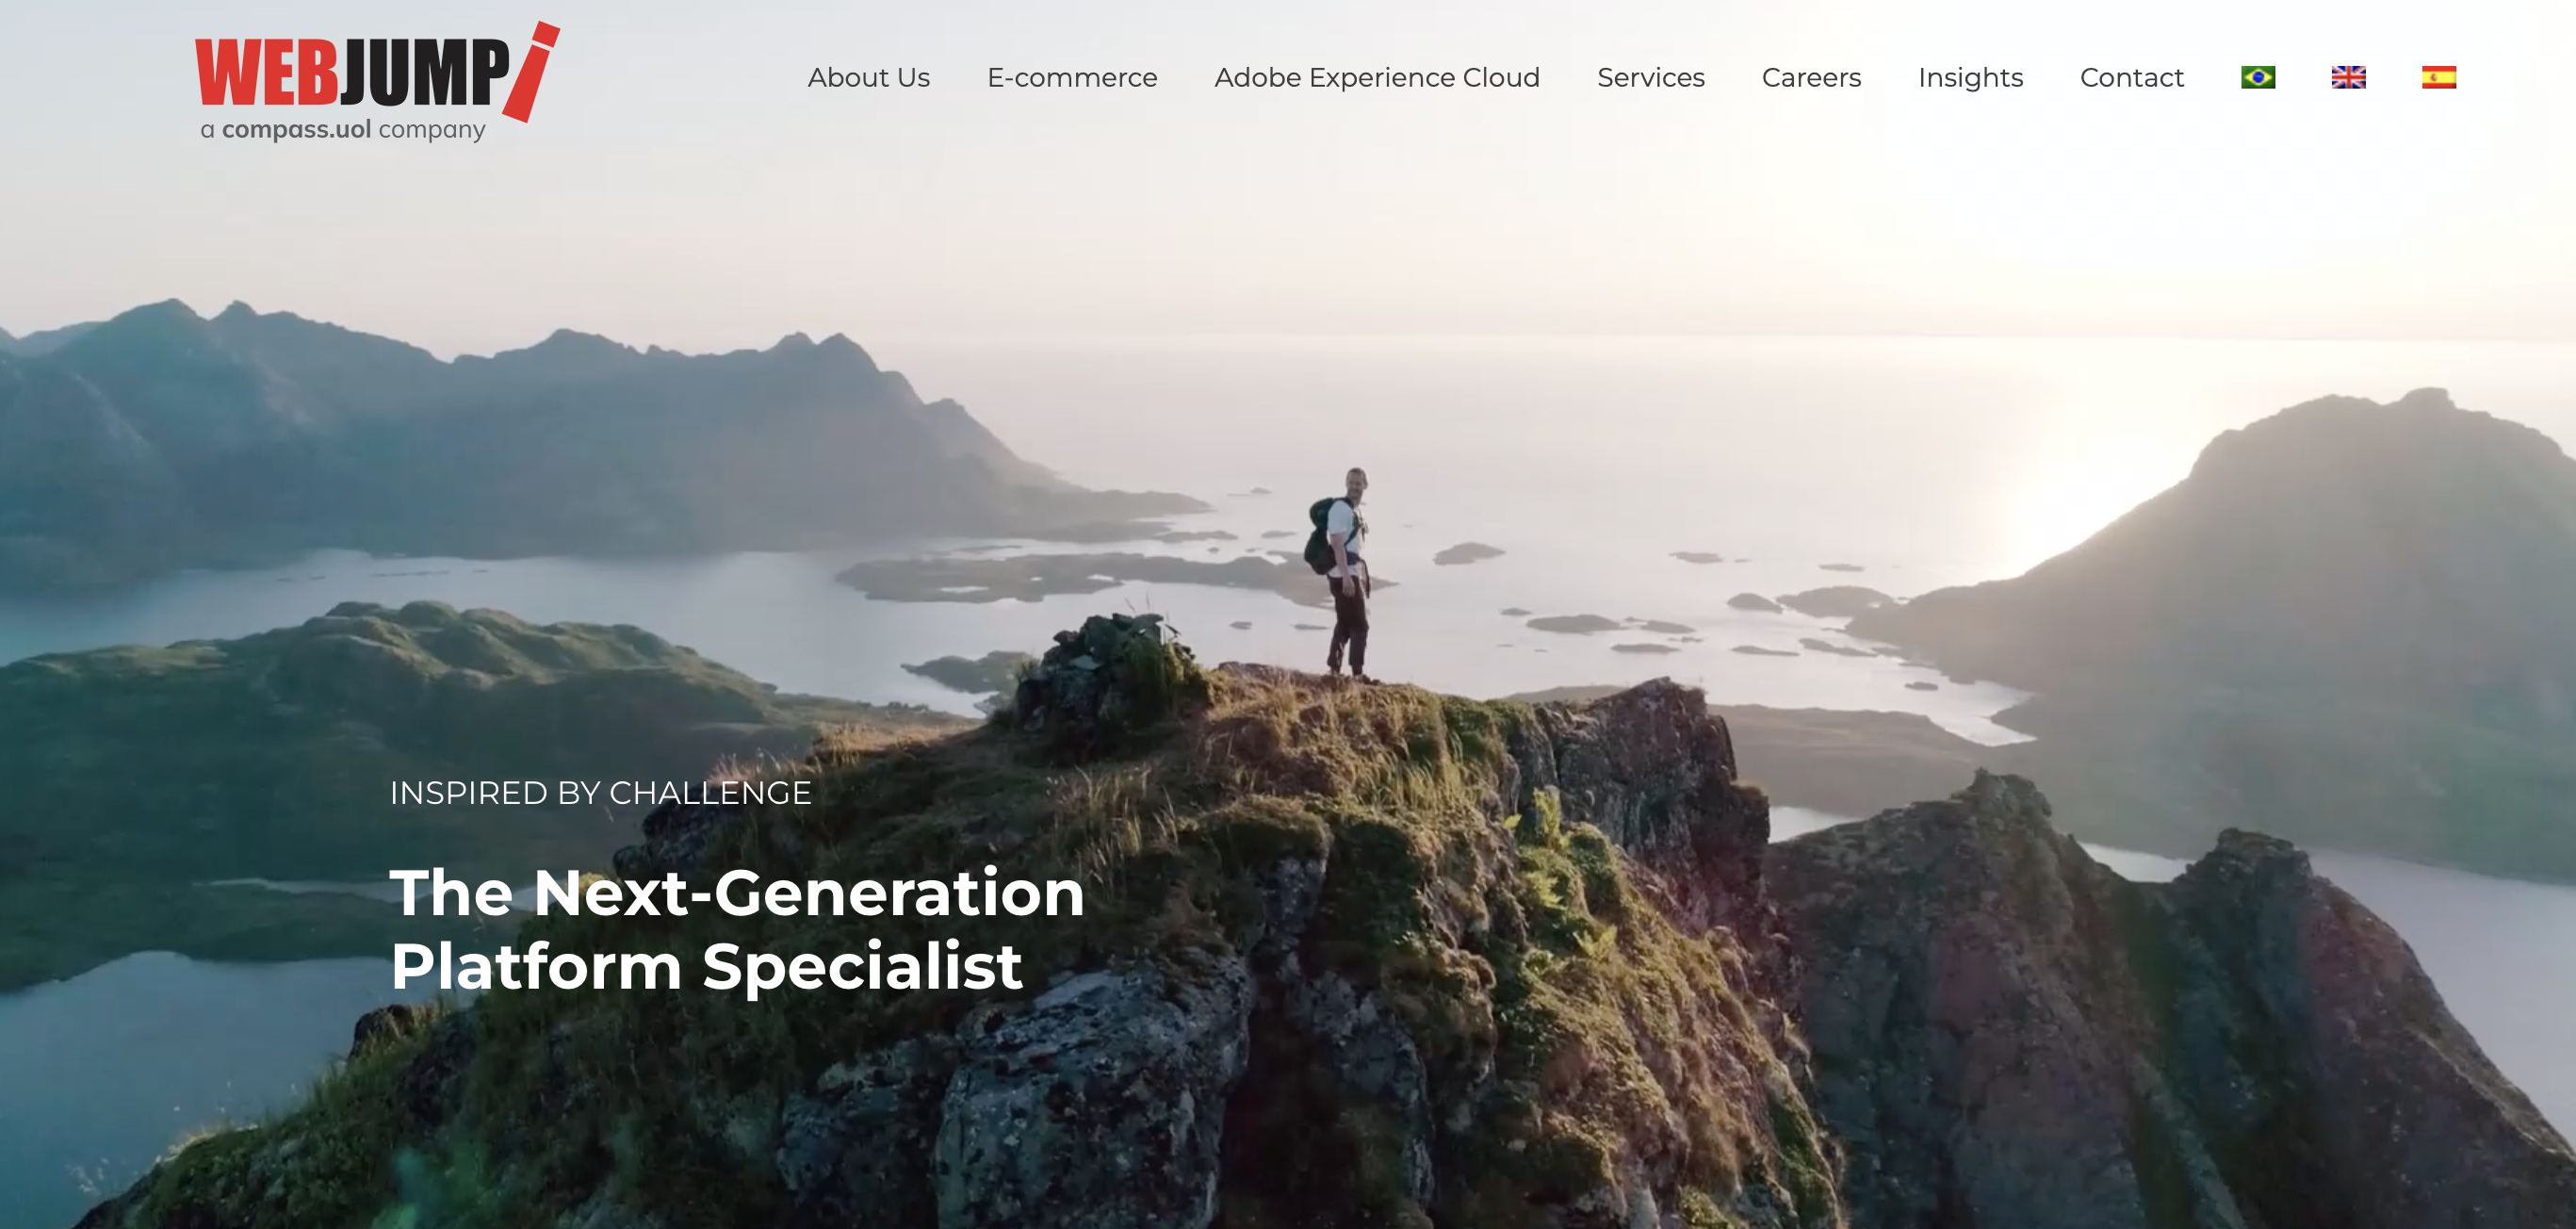Screen dimensions: 2576x1229
Task: Click the word 'Specialist' in the headline
Action: (862, 966)
